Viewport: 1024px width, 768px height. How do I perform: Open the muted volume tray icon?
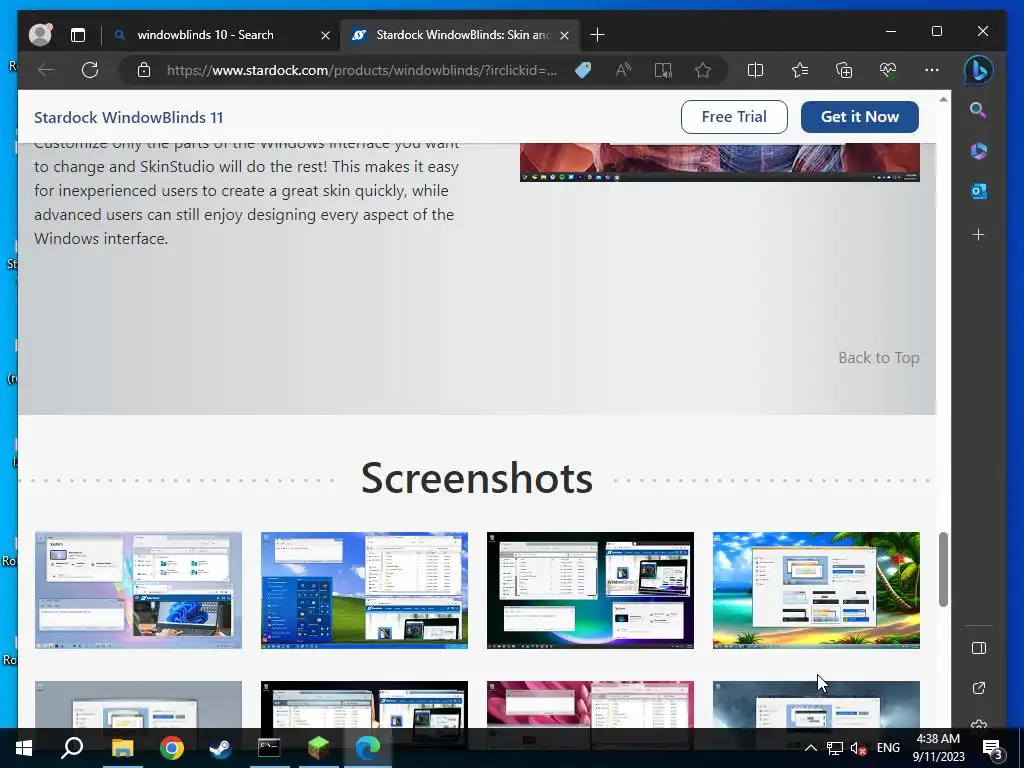859,748
